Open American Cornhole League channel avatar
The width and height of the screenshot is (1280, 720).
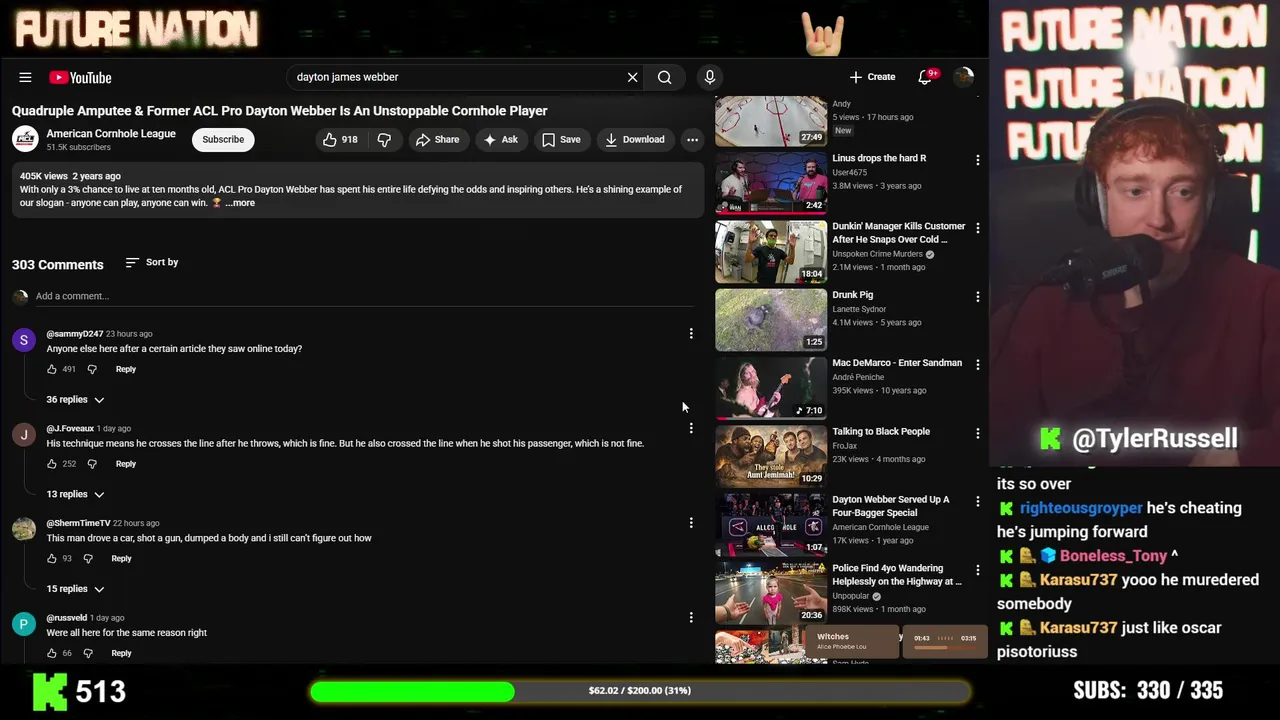(x=26, y=139)
